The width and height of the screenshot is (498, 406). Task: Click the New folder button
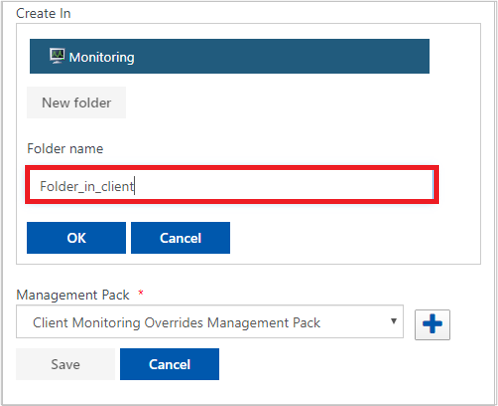(76, 103)
